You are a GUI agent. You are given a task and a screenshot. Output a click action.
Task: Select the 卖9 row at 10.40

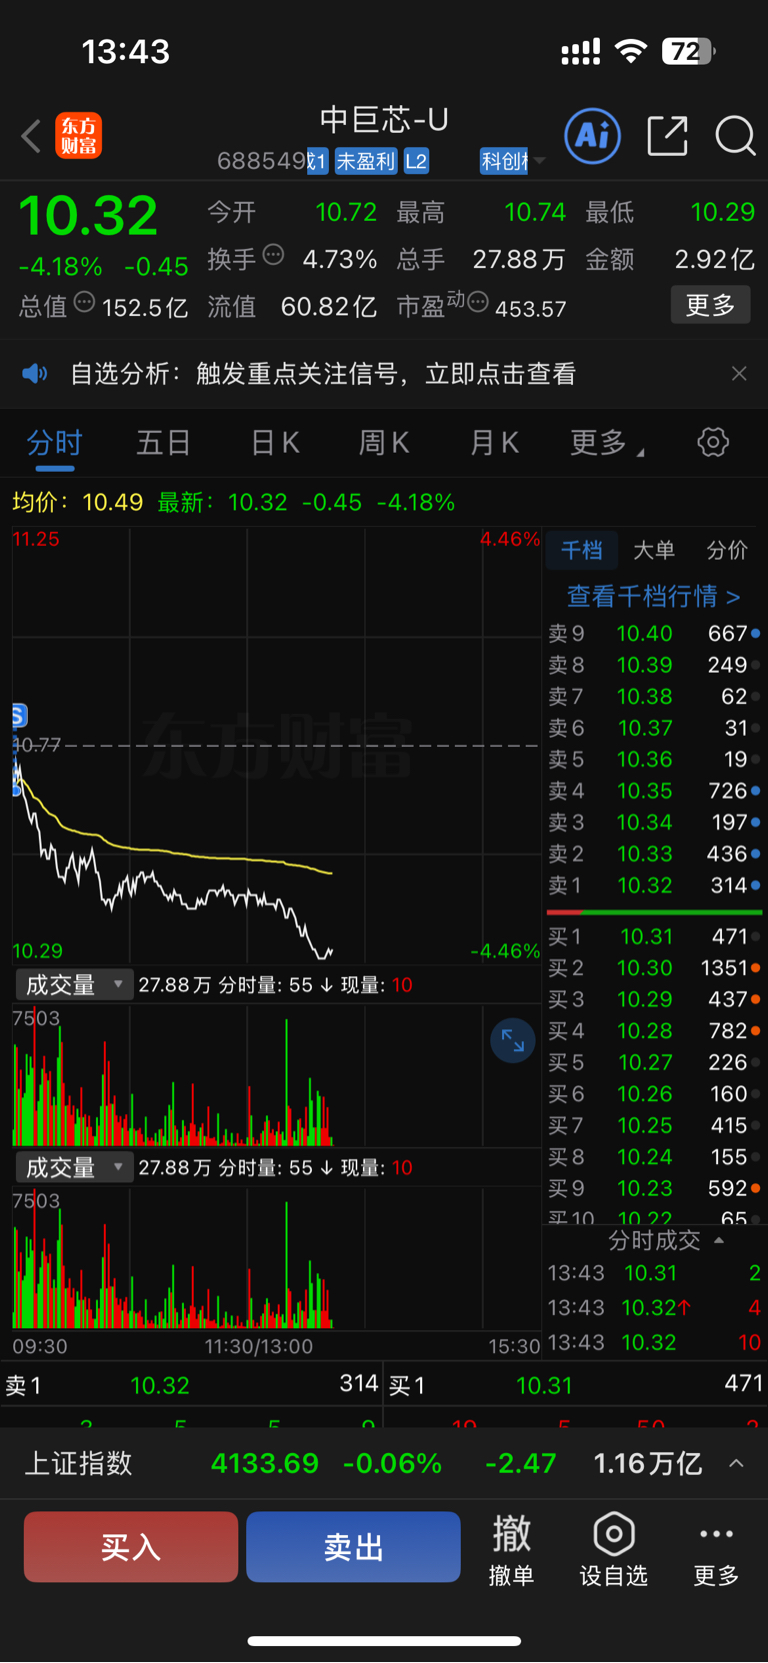[x=654, y=633]
